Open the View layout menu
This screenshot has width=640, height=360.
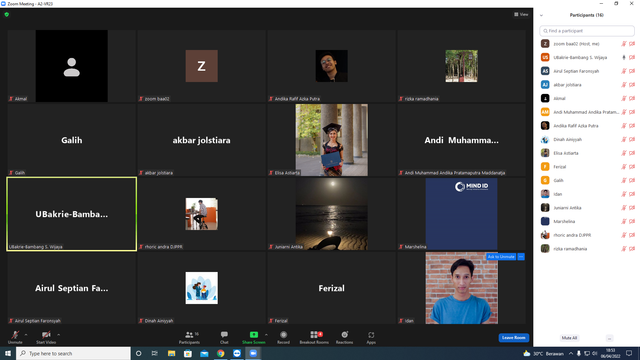[521, 14]
